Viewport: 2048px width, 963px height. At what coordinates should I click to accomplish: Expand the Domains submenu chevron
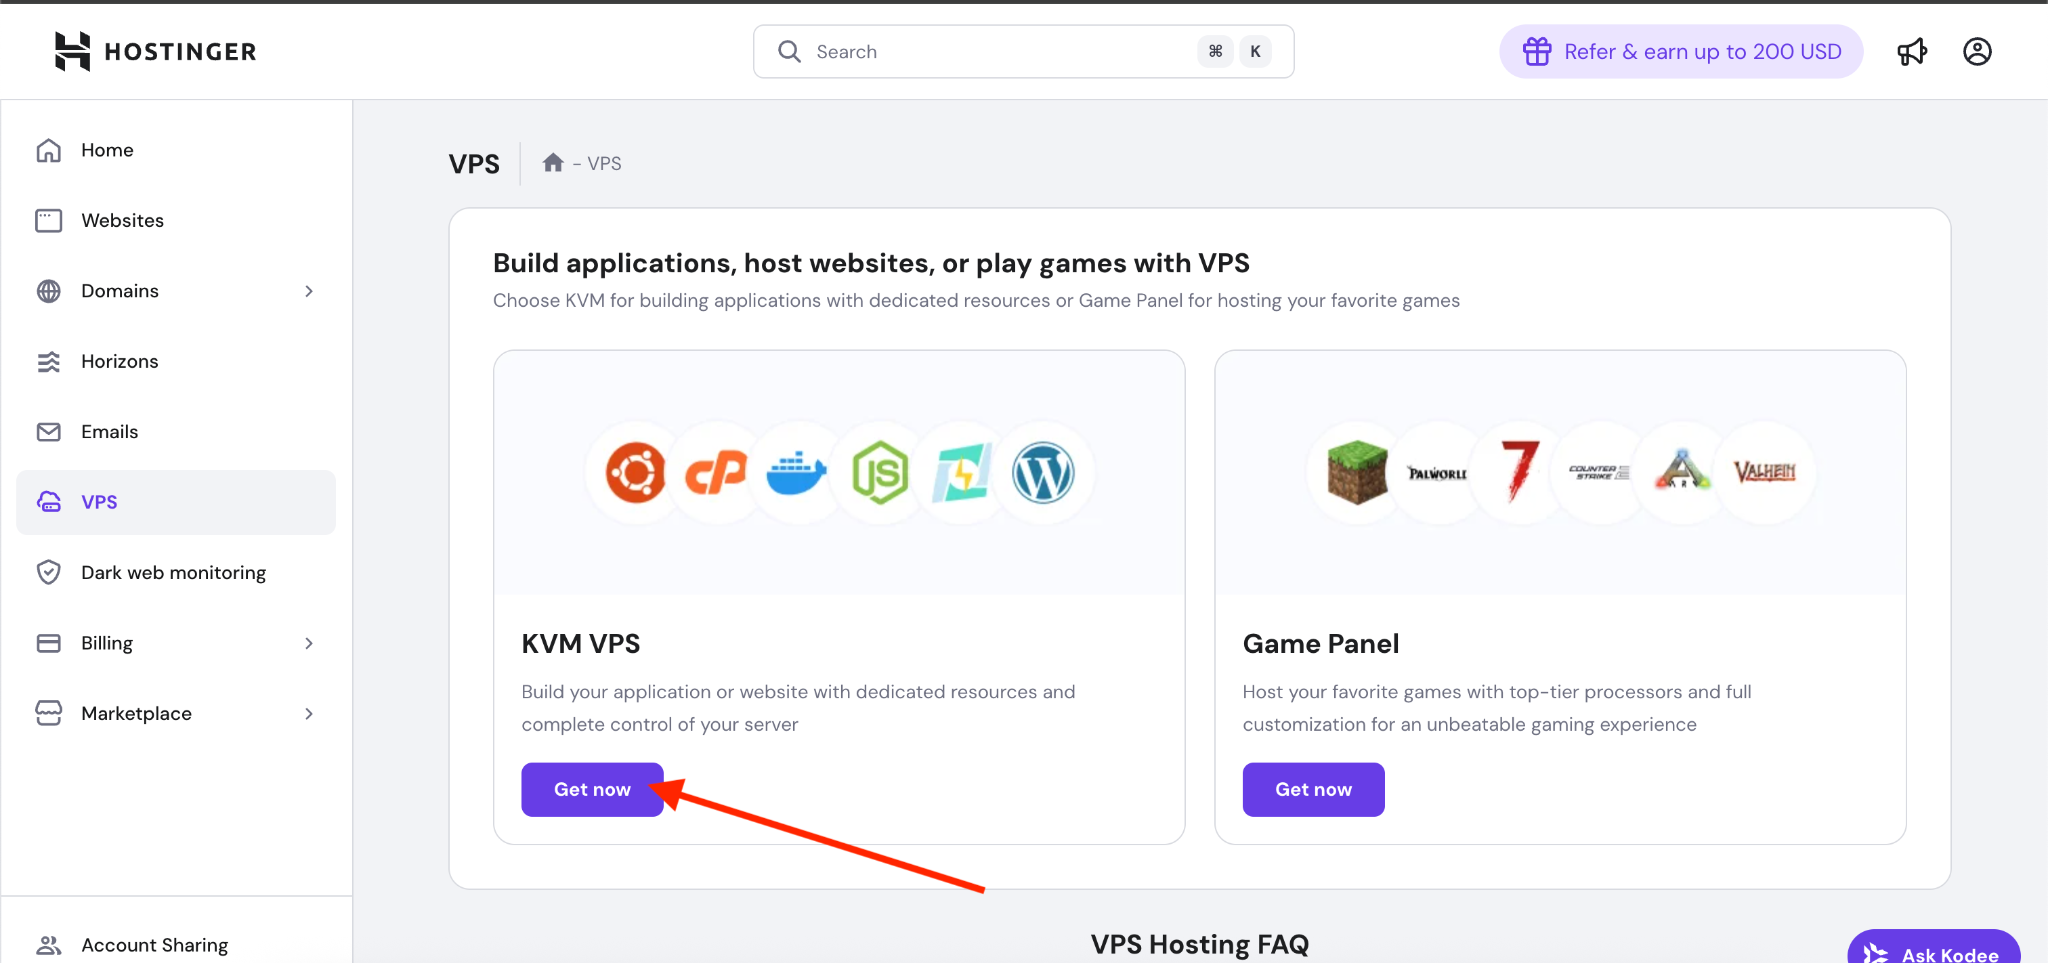click(x=309, y=291)
